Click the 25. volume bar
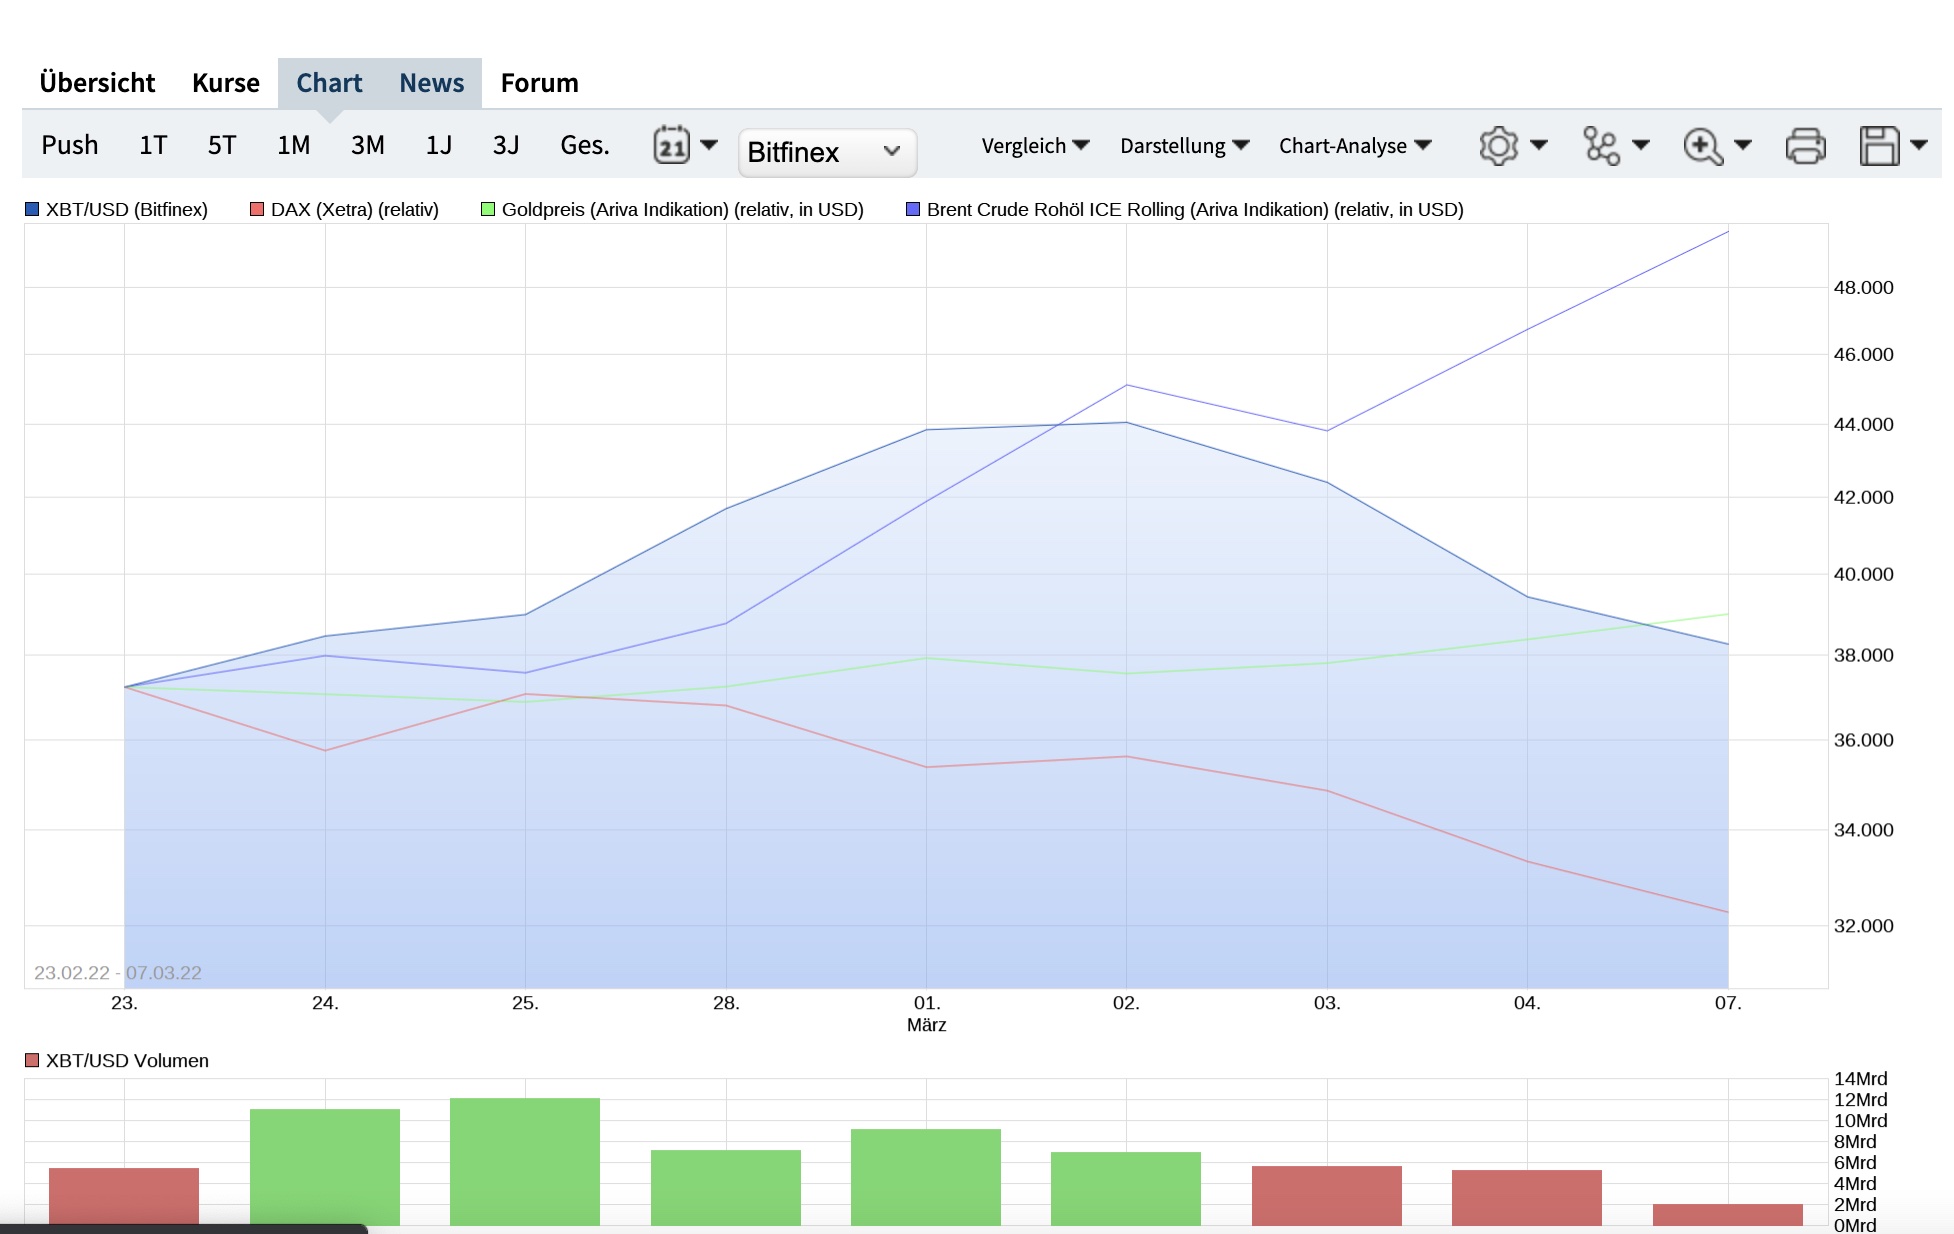Screen dimensions: 1954x1234 [x=525, y=1161]
